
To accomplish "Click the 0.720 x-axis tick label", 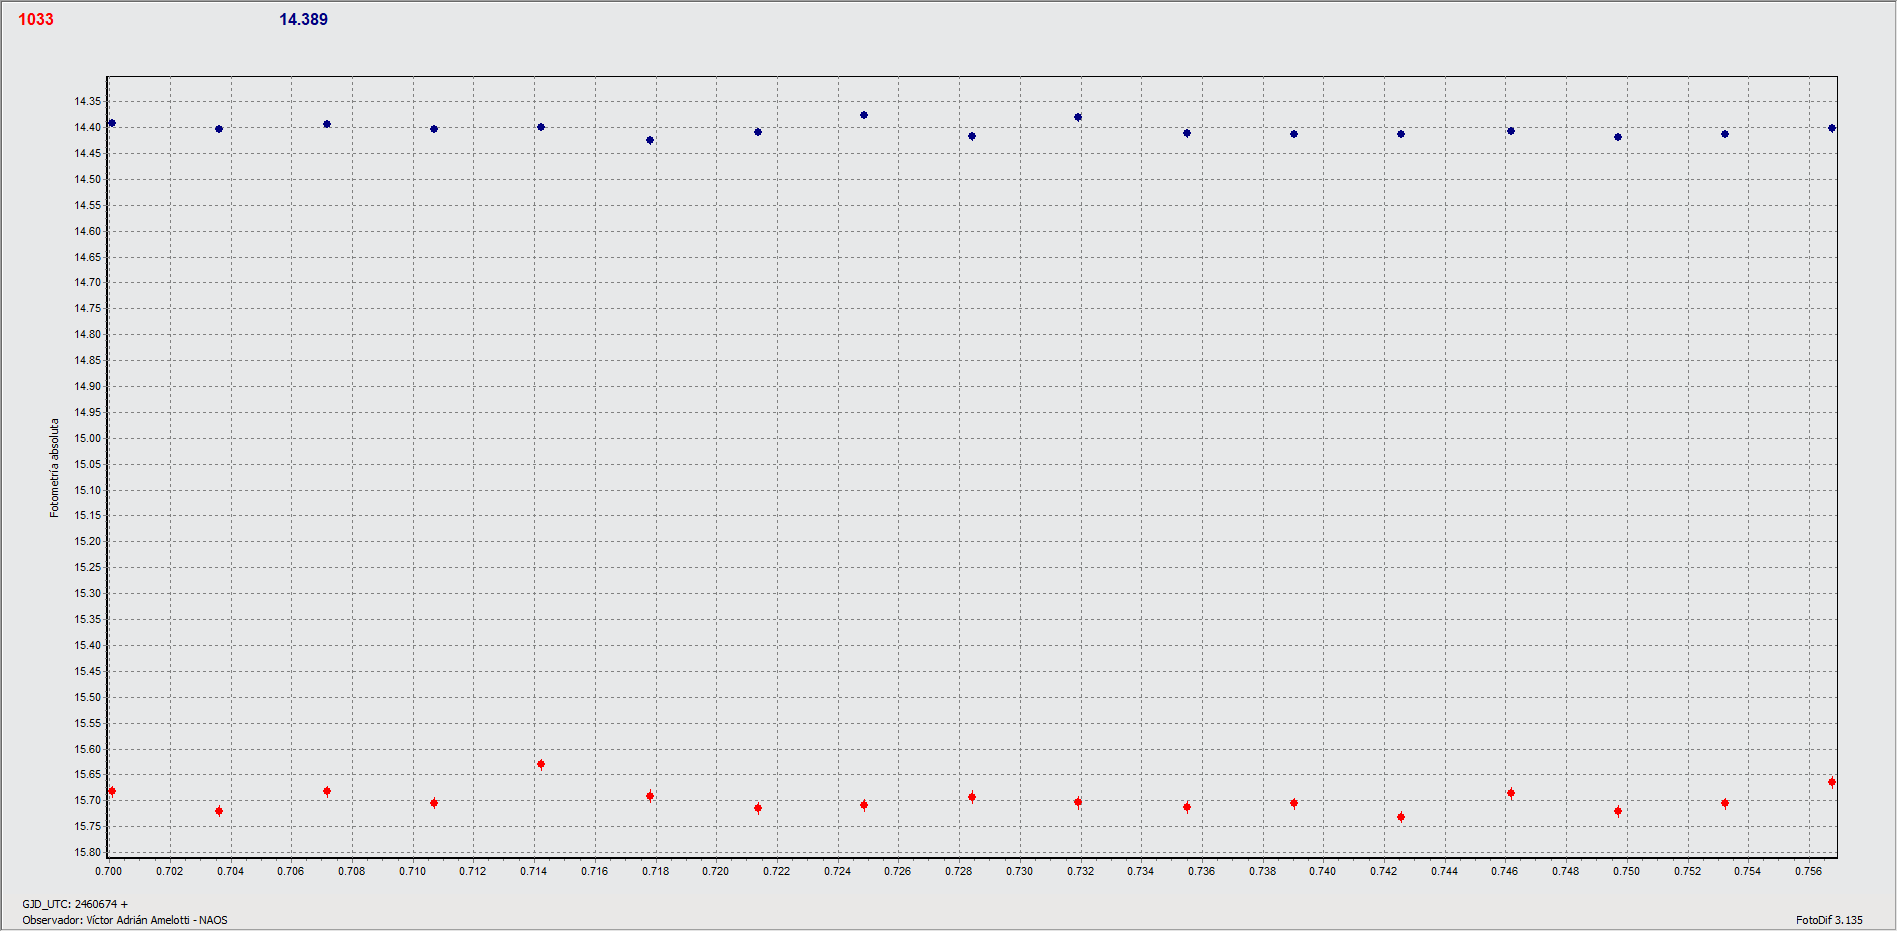I will point(716,871).
